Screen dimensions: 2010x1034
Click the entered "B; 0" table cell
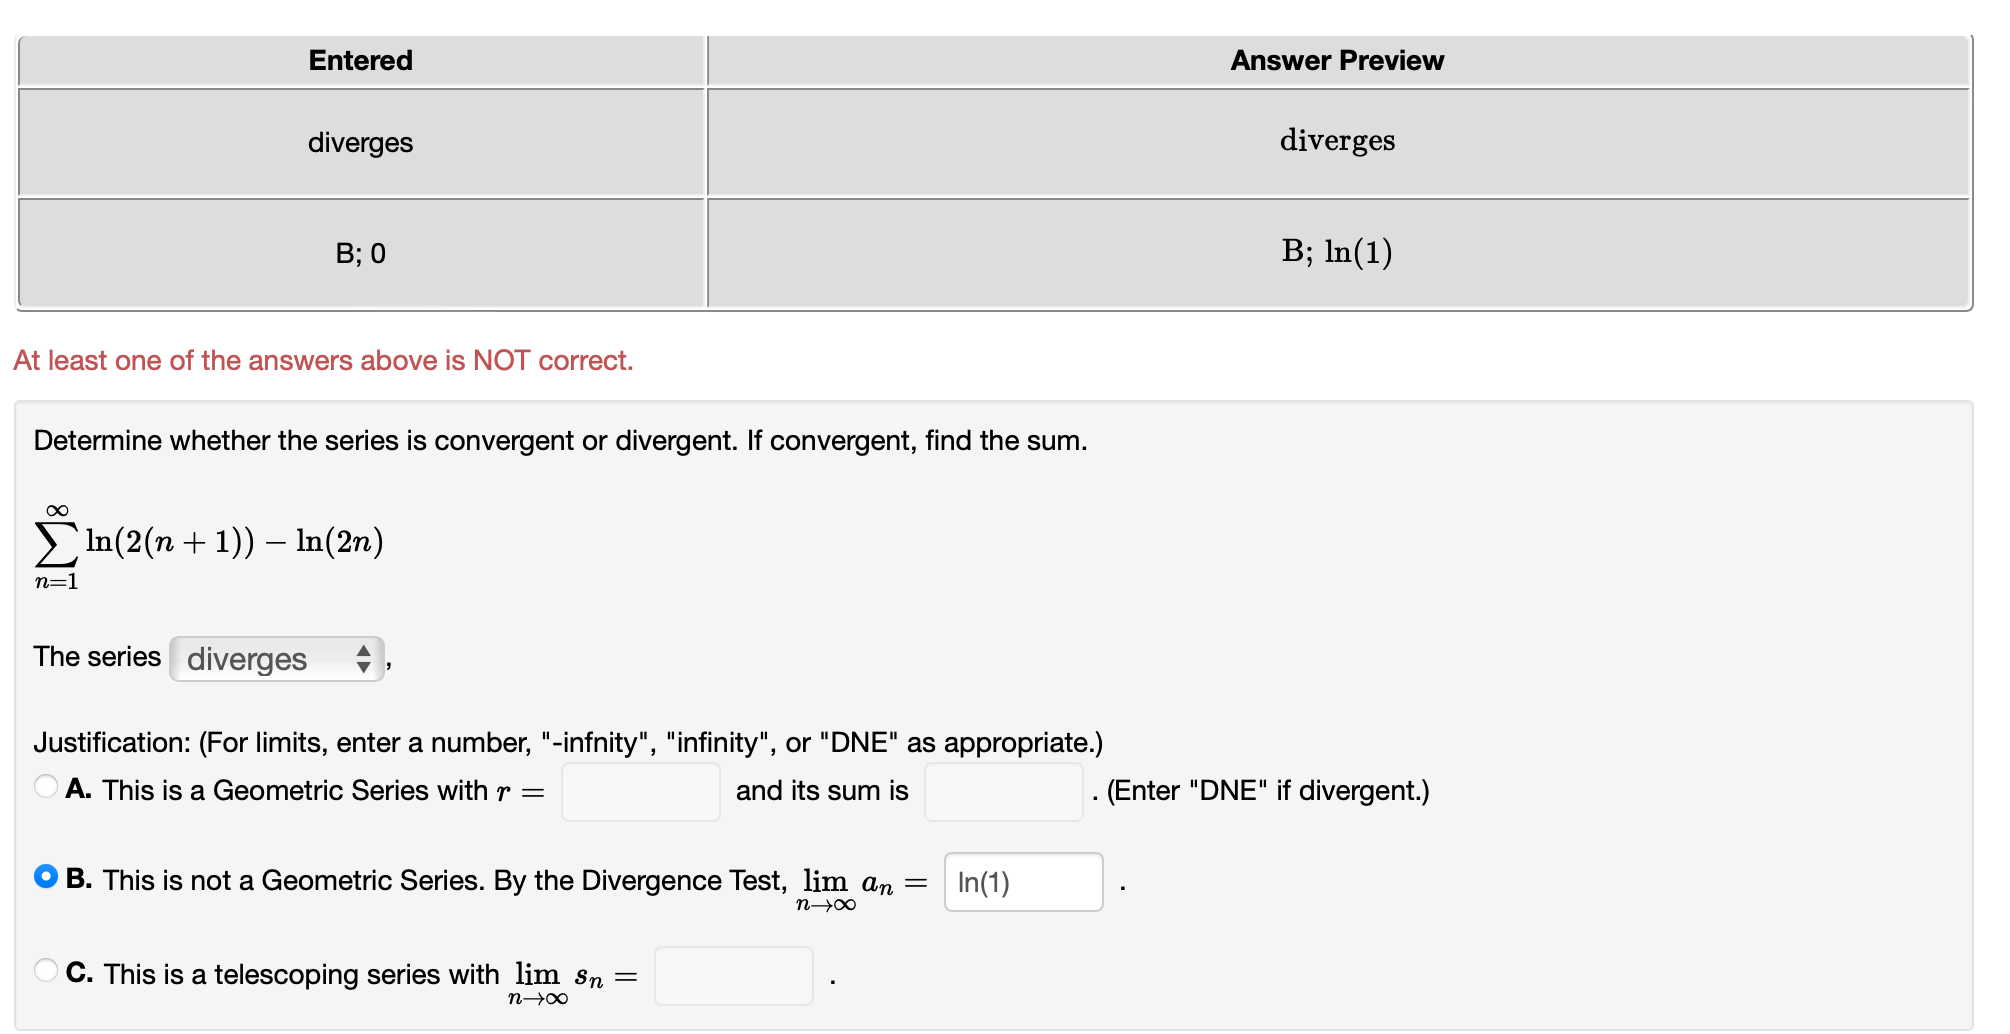coord(360,253)
